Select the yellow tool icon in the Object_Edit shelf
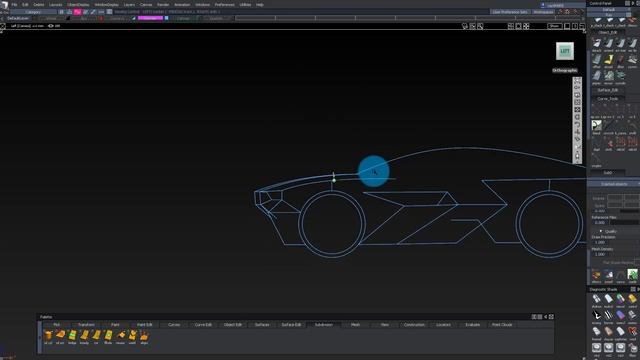 tap(609, 61)
